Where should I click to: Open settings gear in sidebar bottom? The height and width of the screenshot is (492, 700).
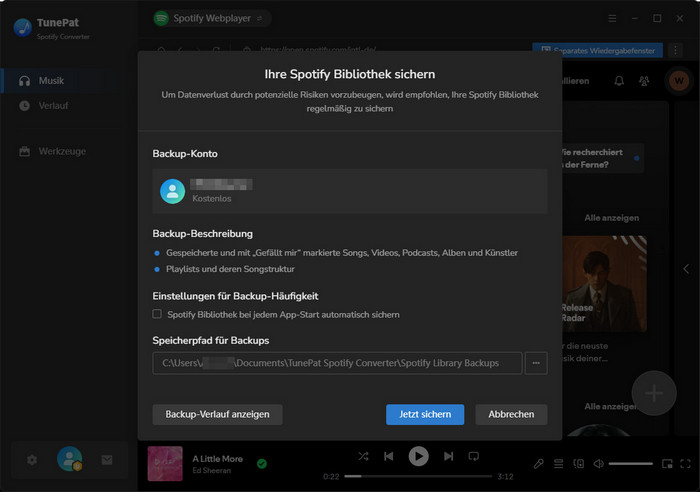(32, 459)
